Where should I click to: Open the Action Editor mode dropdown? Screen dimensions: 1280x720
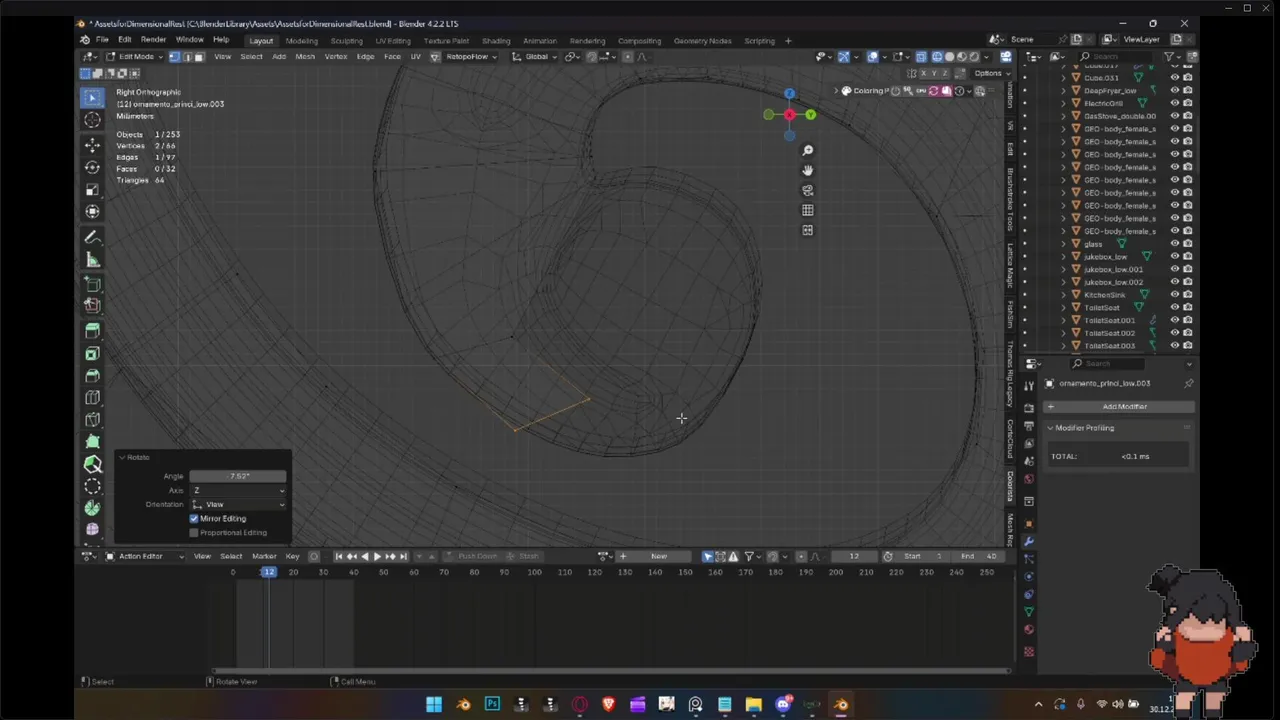point(146,556)
